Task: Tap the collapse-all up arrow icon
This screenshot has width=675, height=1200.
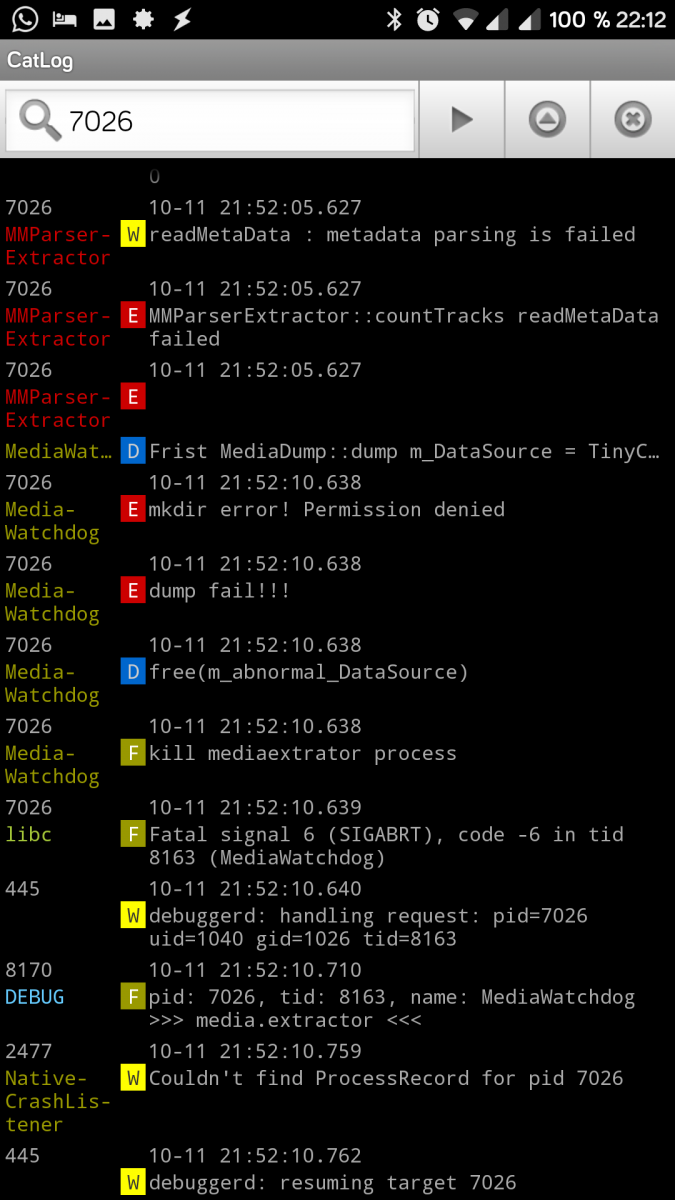Action: [547, 120]
